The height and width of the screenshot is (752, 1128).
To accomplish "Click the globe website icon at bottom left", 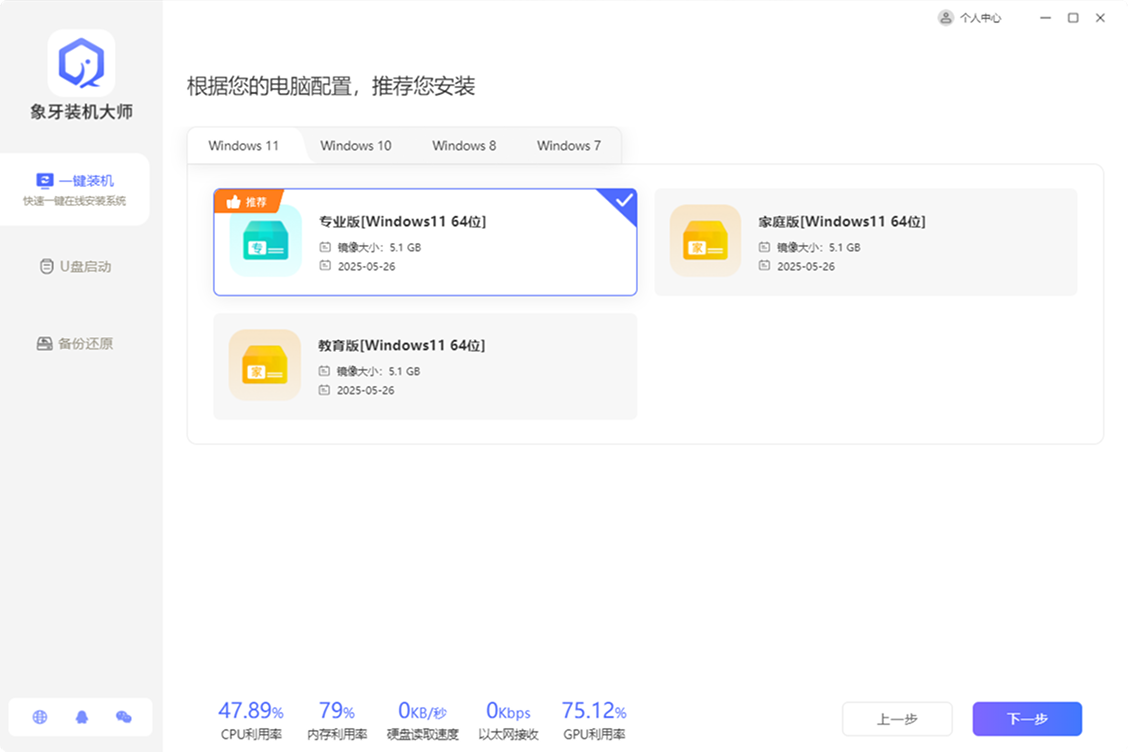I will coord(39,717).
